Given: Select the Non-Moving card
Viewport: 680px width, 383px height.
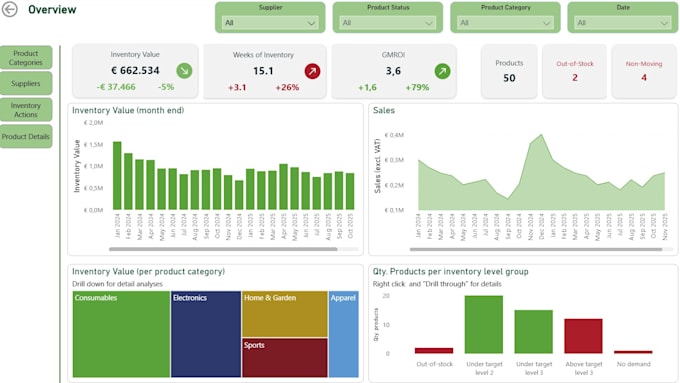Looking at the screenshot, I should [x=644, y=71].
